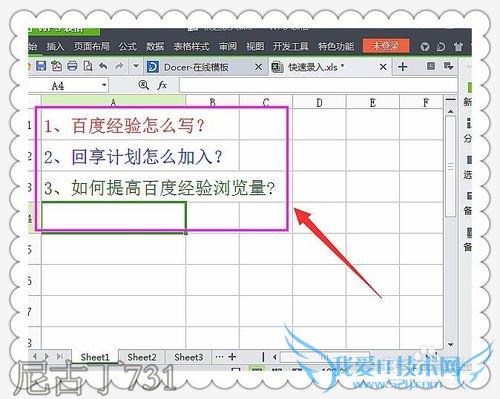
Task: Open the Name Box dropdown arrow
Action: point(104,85)
